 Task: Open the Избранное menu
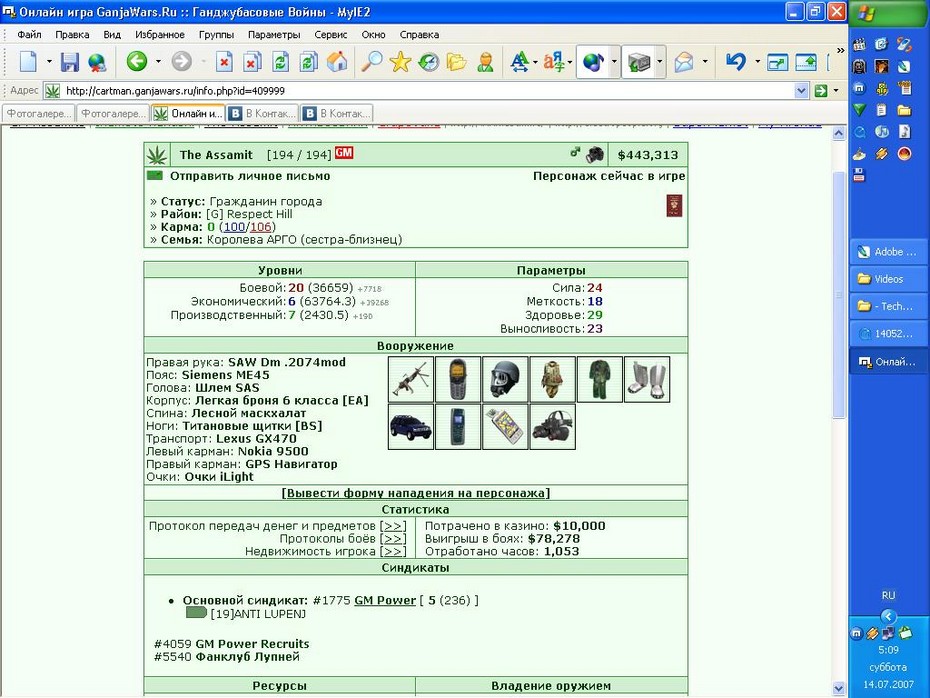[x=160, y=34]
